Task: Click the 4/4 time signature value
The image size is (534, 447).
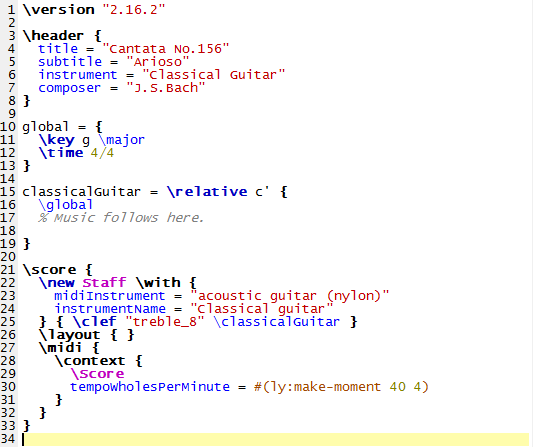Action: pyautogui.click(x=102, y=153)
